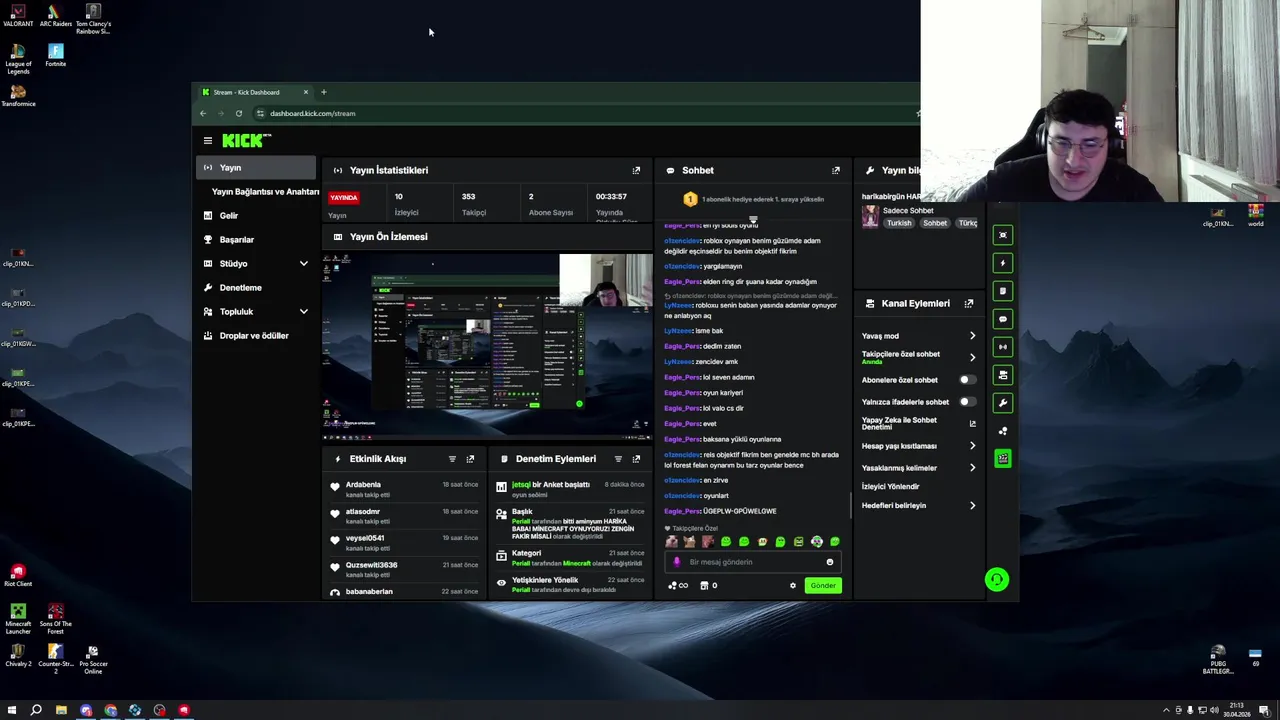1280x720 pixels.
Task: Click the emoji picker in message box
Action: 829,562
